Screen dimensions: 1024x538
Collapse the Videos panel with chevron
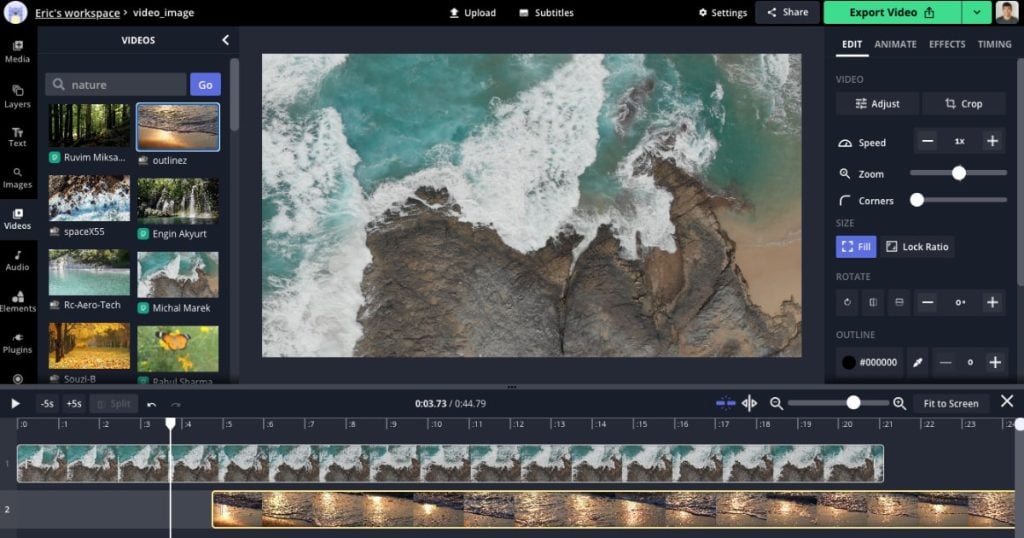[225, 40]
